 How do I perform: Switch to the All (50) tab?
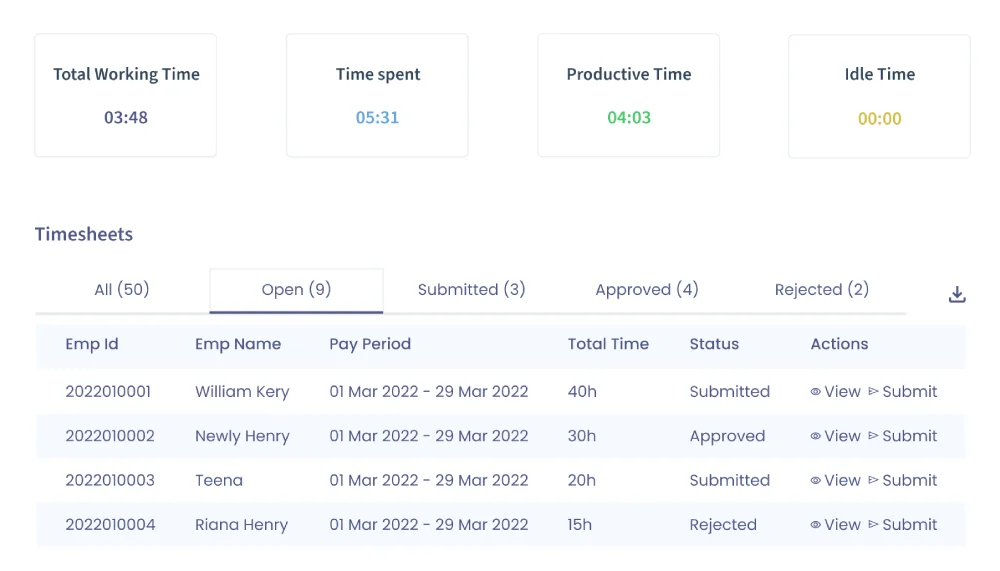click(122, 290)
